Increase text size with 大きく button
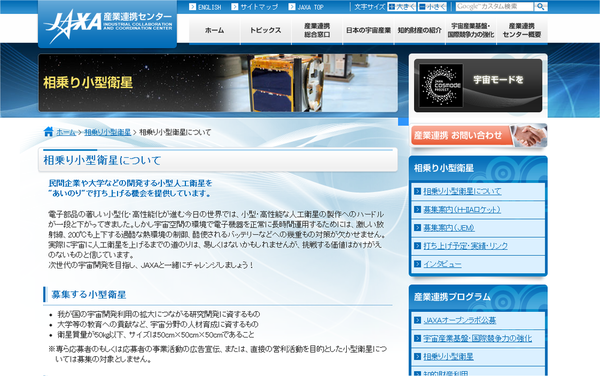The width and height of the screenshot is (600, 376). (x=401, y=7)
